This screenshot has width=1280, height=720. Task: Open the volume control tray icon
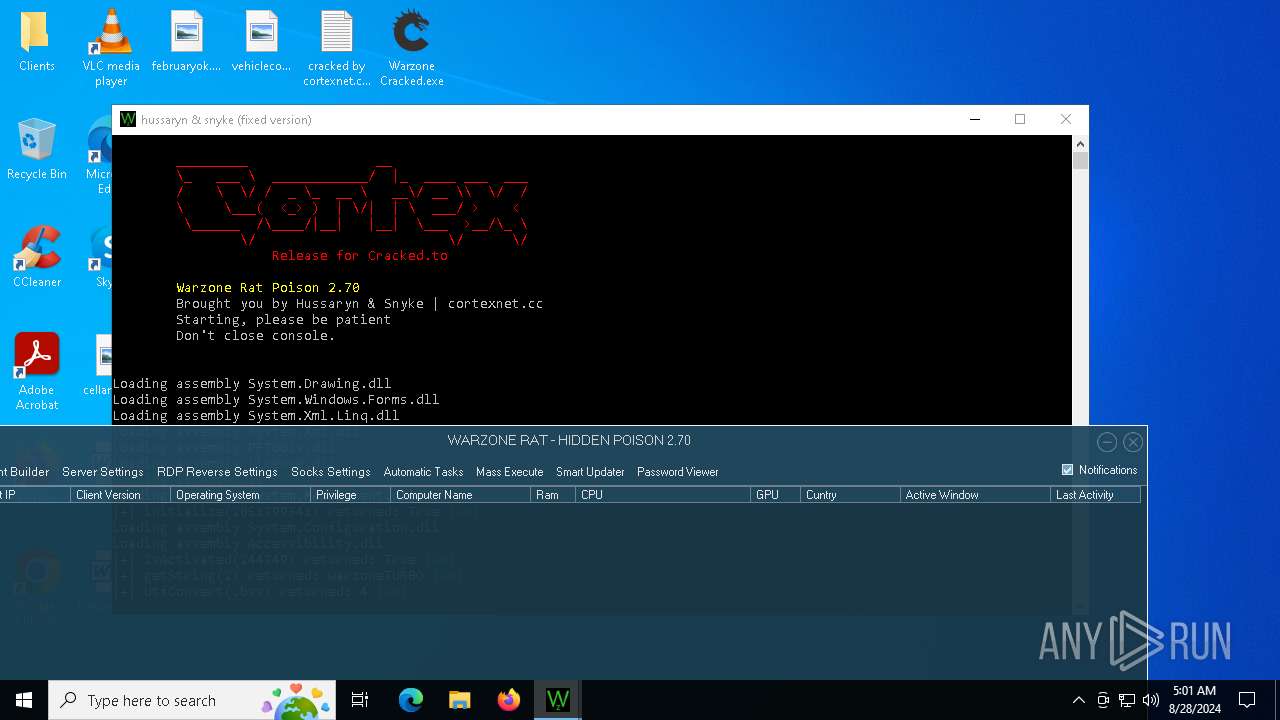click(x=1151, y=700)
